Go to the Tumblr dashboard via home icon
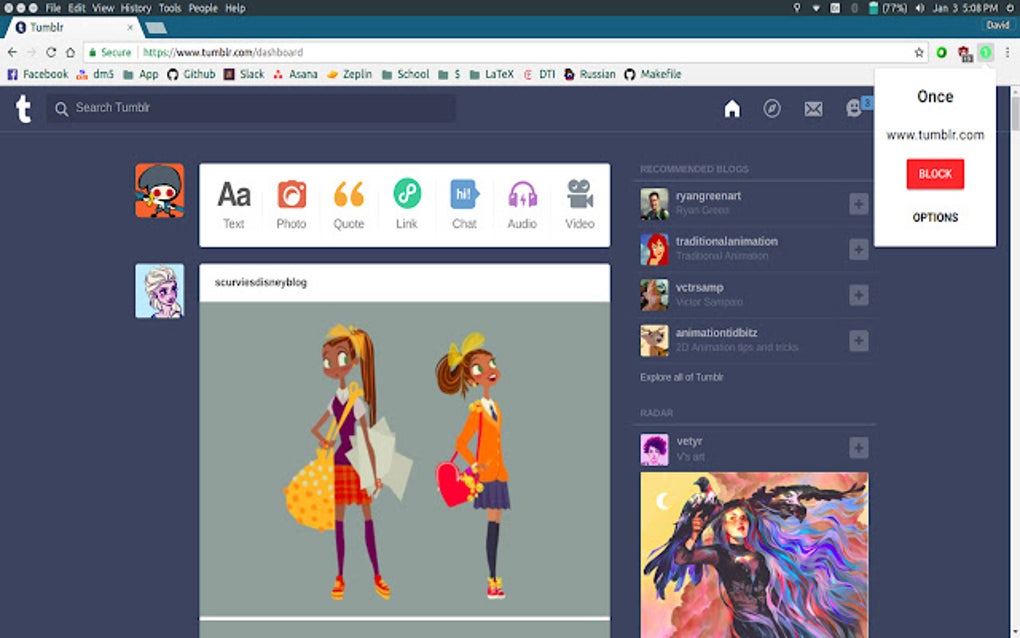 tap(732, 107)
